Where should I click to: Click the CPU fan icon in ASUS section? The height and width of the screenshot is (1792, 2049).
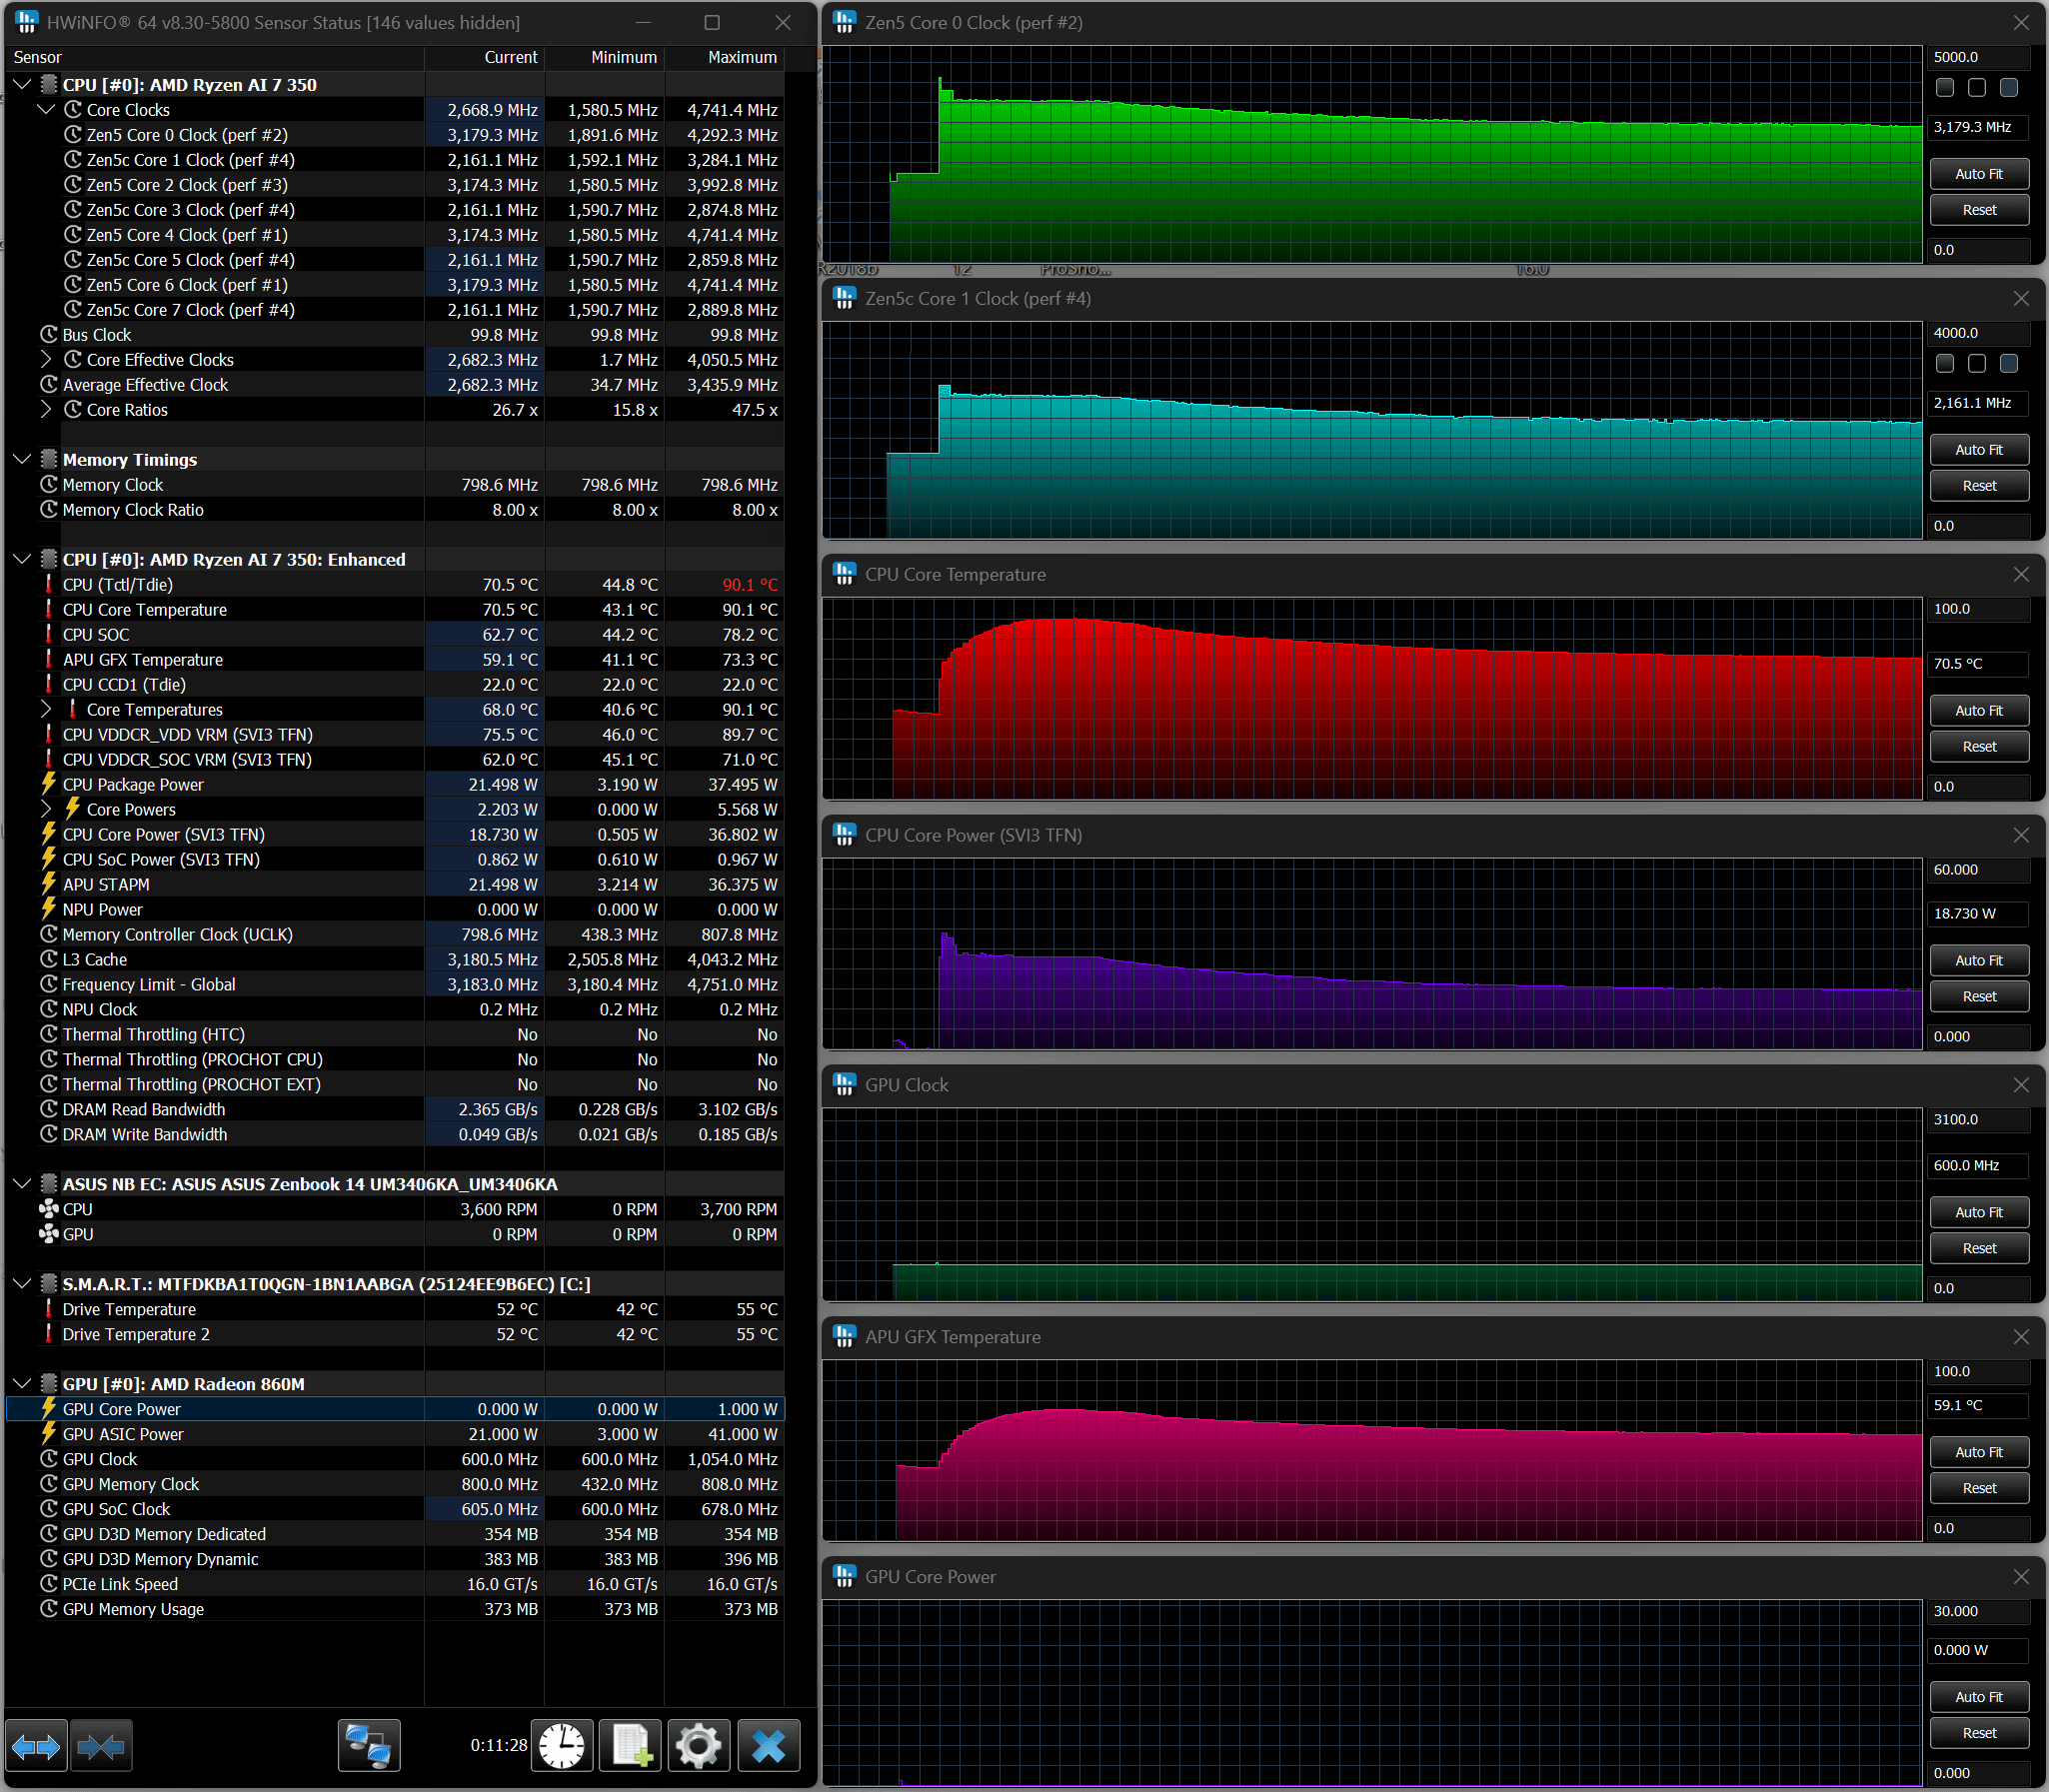pyautogui.click(x=48, y=1209)
